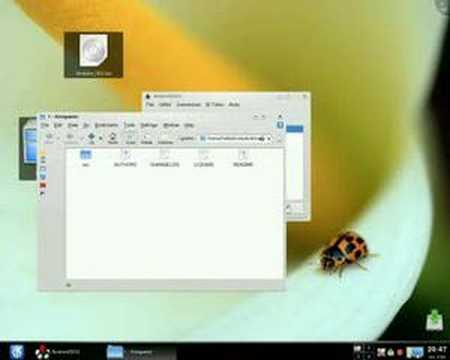Switch to the Konqueror taskbar entry
Viewport: 450px width, 360px height.
coord(140,352)
